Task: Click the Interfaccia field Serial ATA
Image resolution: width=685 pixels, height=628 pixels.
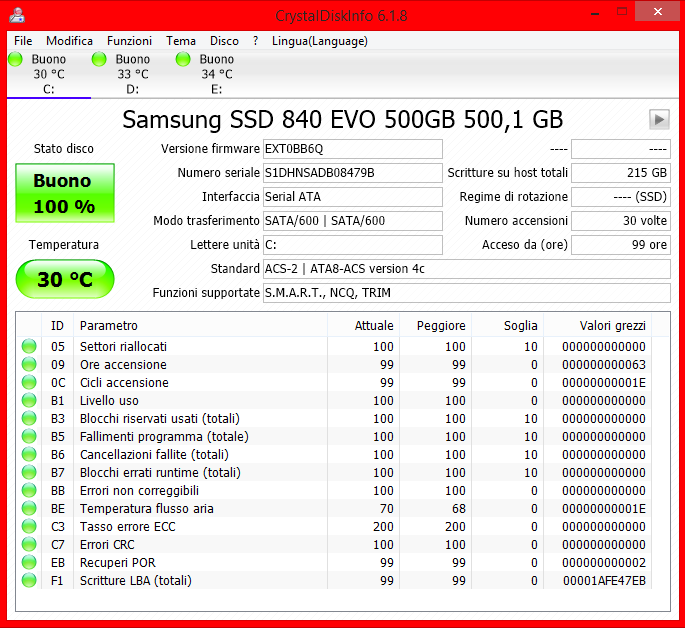Action: pos(353,197)
